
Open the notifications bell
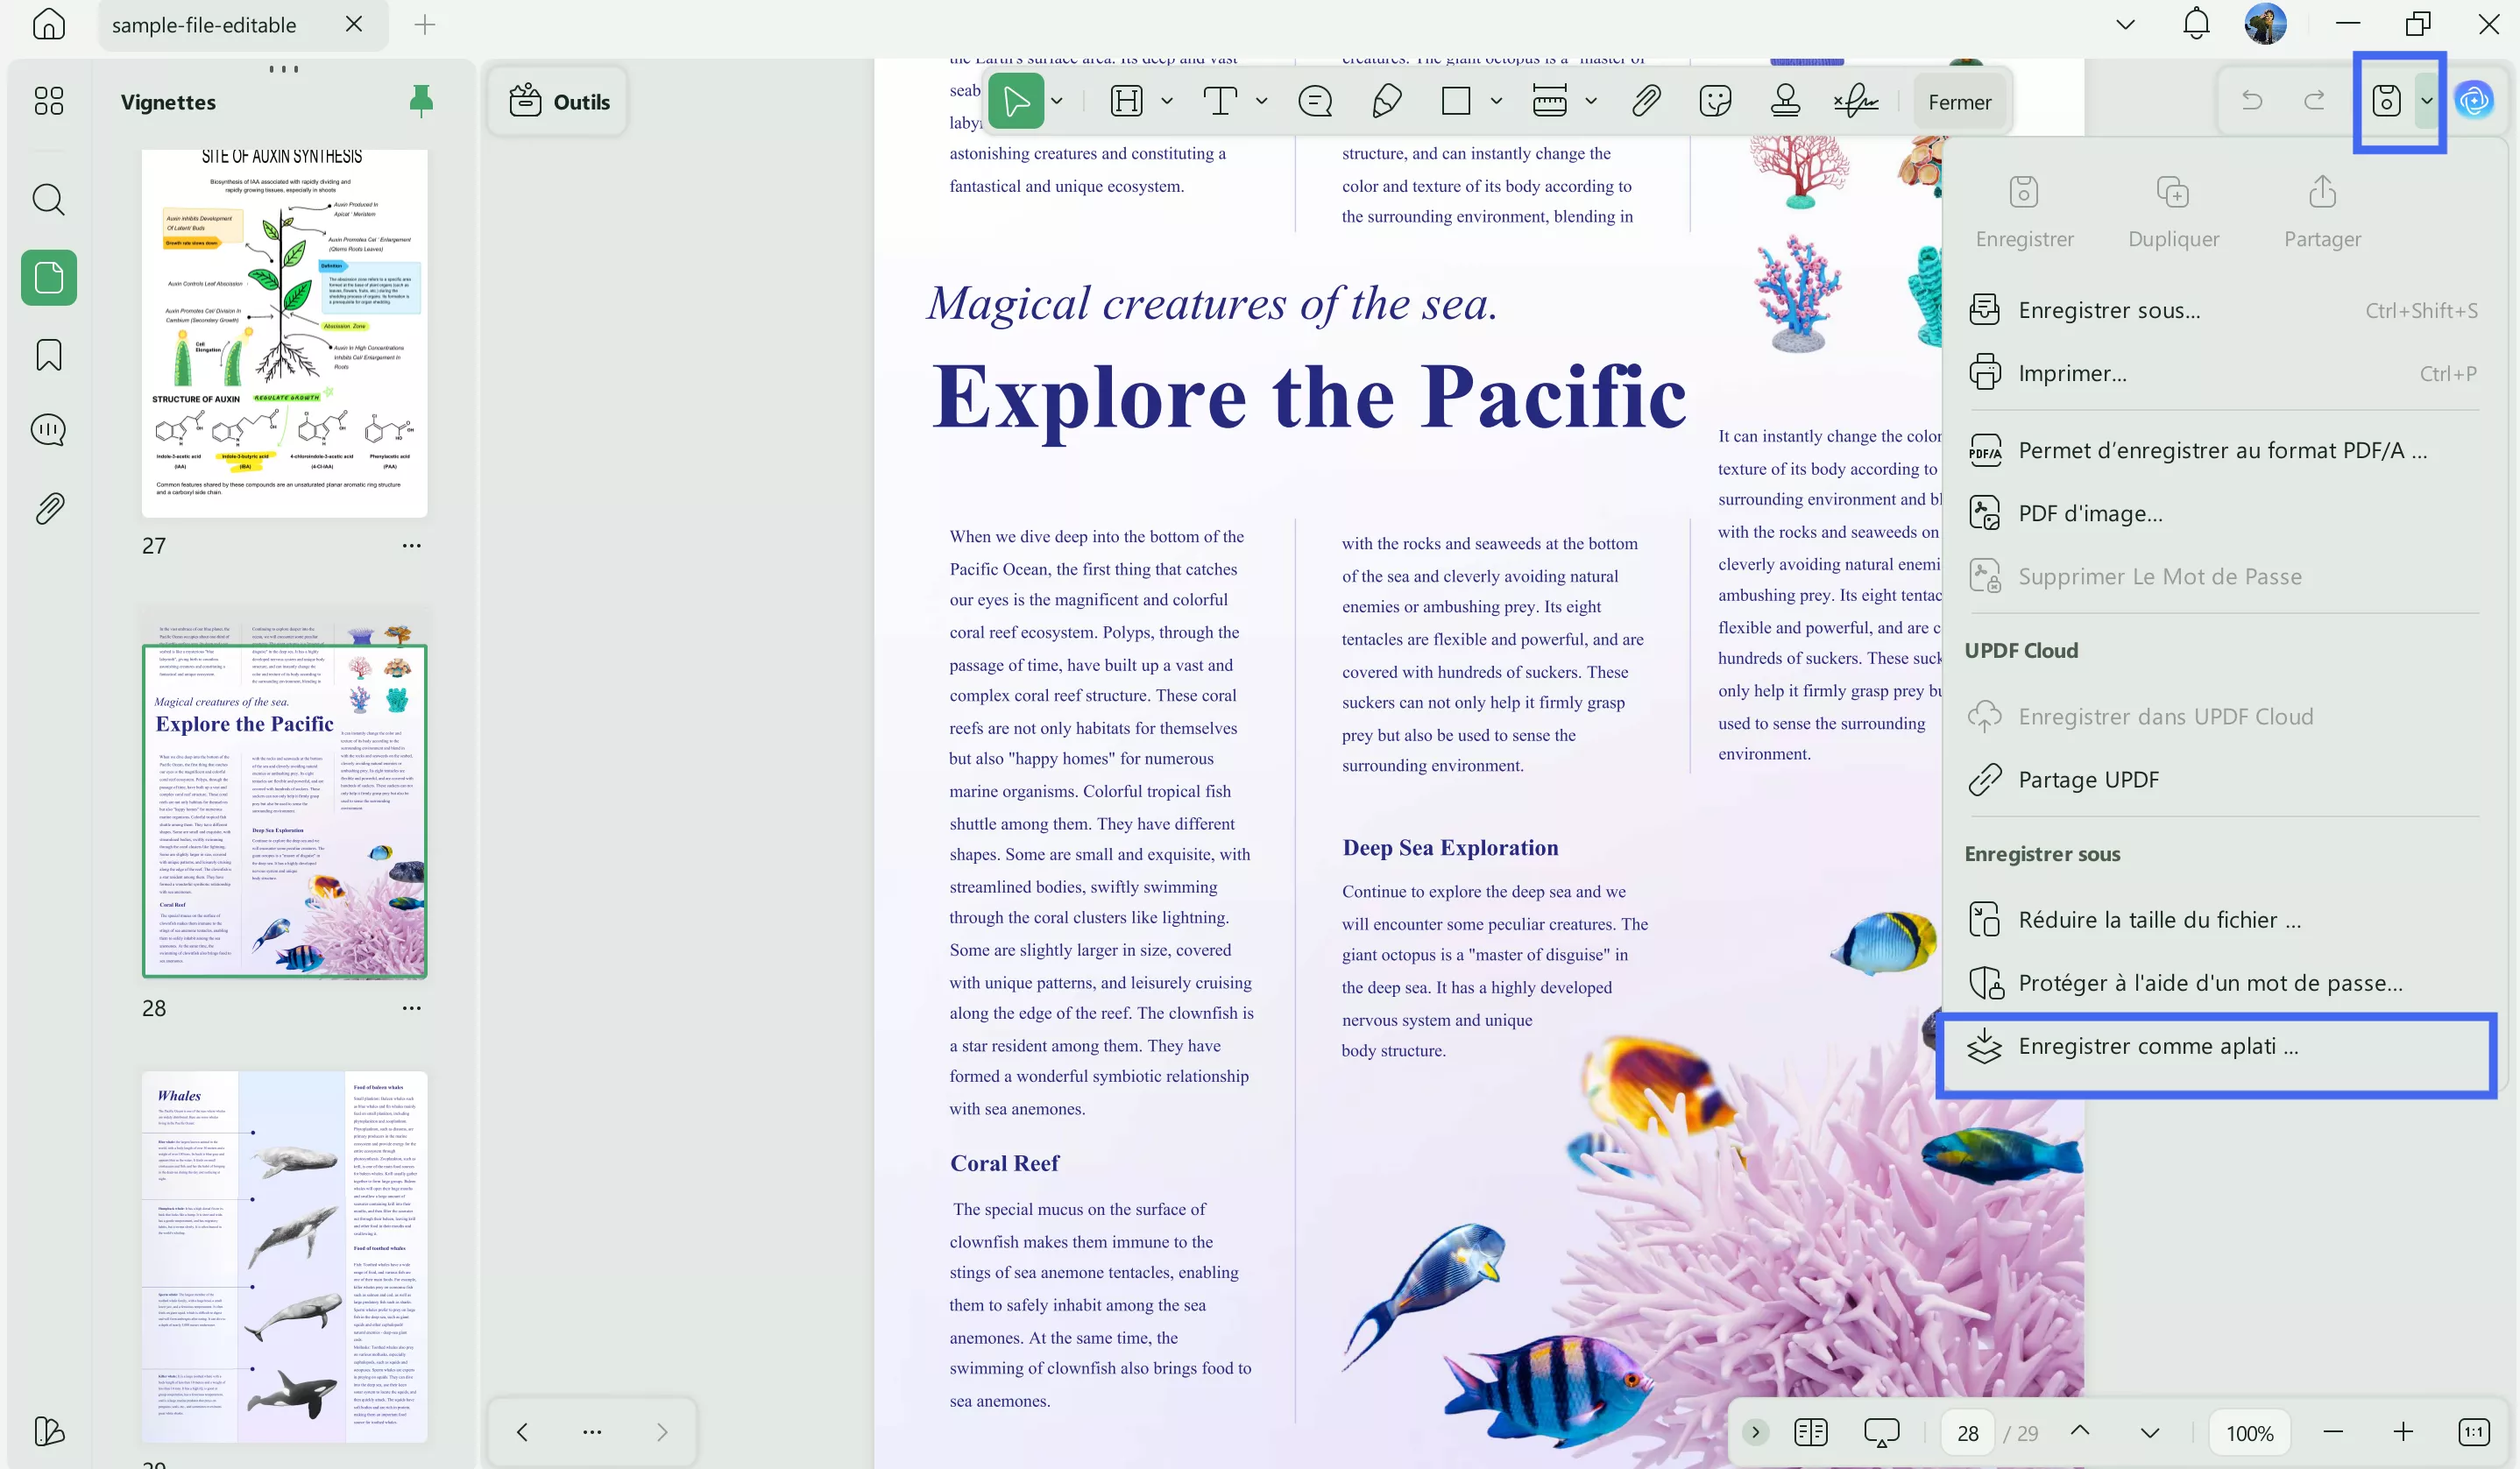2196,24
